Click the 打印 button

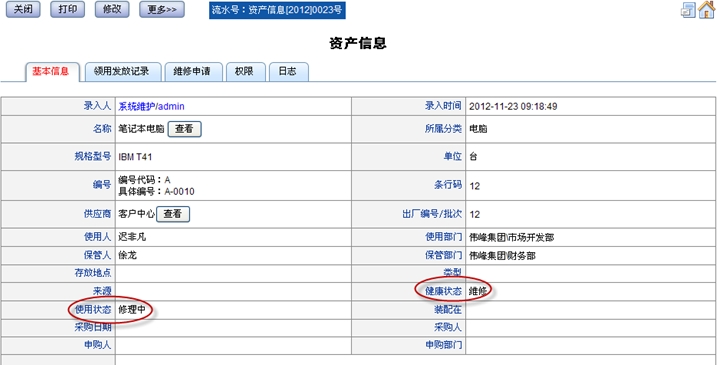[67, 9]
